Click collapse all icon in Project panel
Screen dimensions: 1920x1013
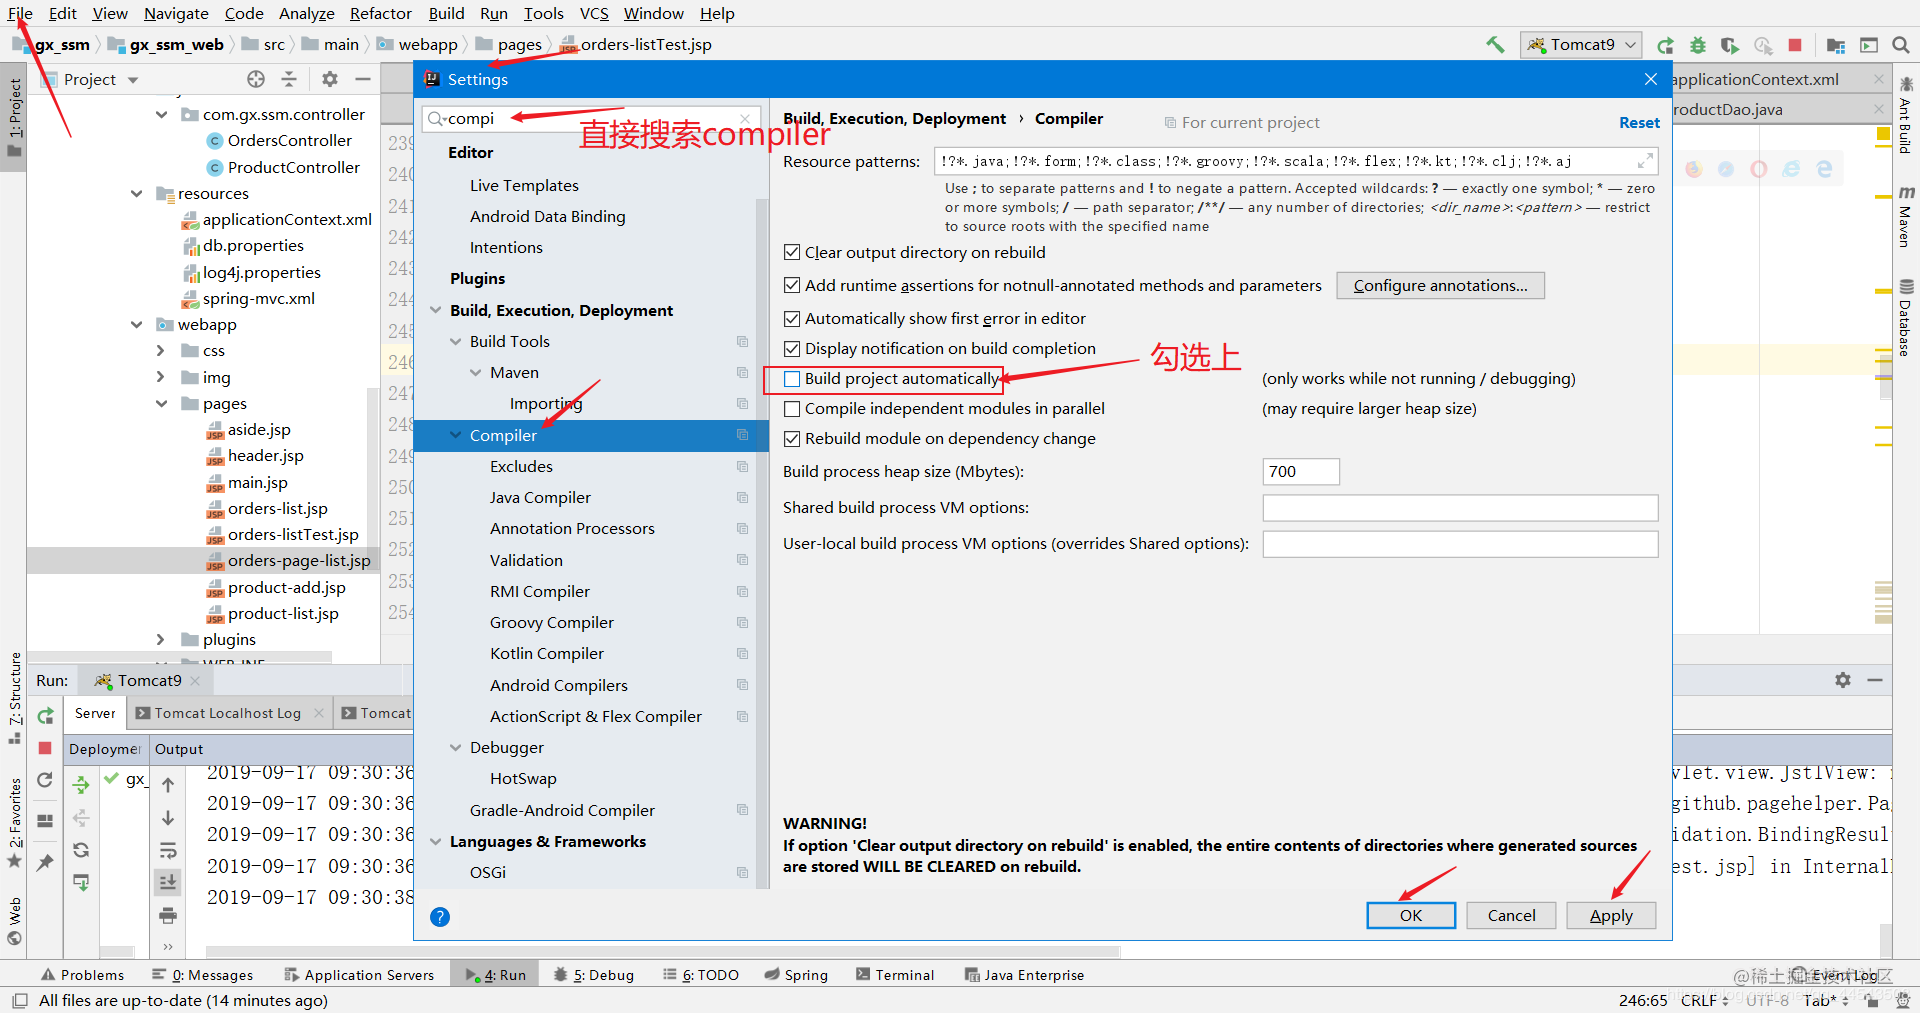pos(289,79)
